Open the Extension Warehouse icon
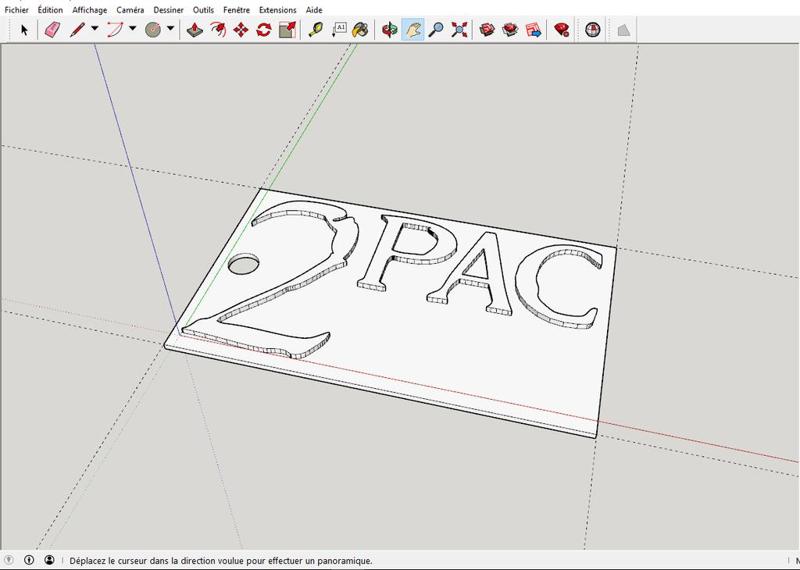The height and width of the screenshot is (570, 800). point(510,30)
